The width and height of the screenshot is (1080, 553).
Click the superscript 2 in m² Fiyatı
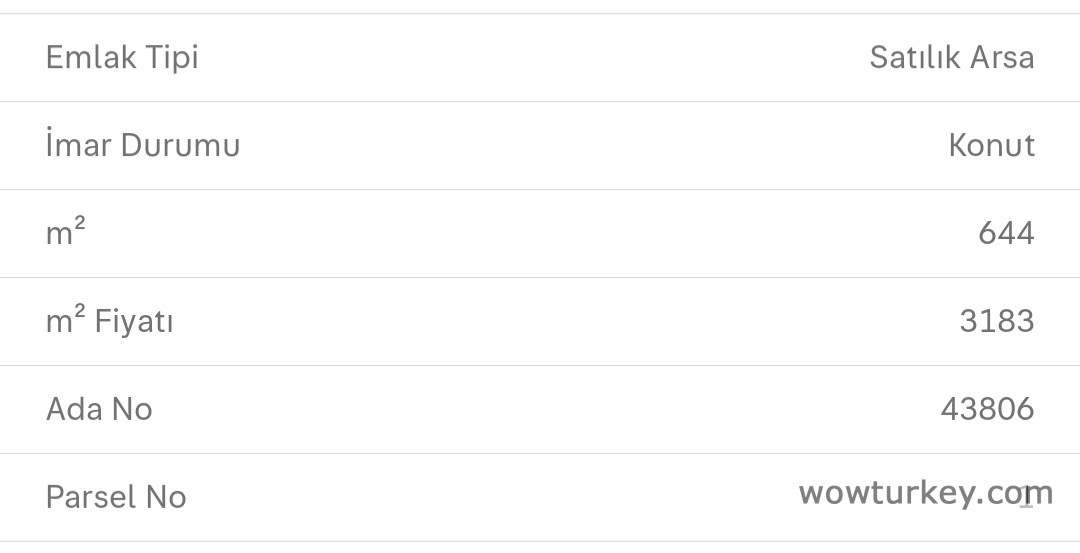coord(80,312)
